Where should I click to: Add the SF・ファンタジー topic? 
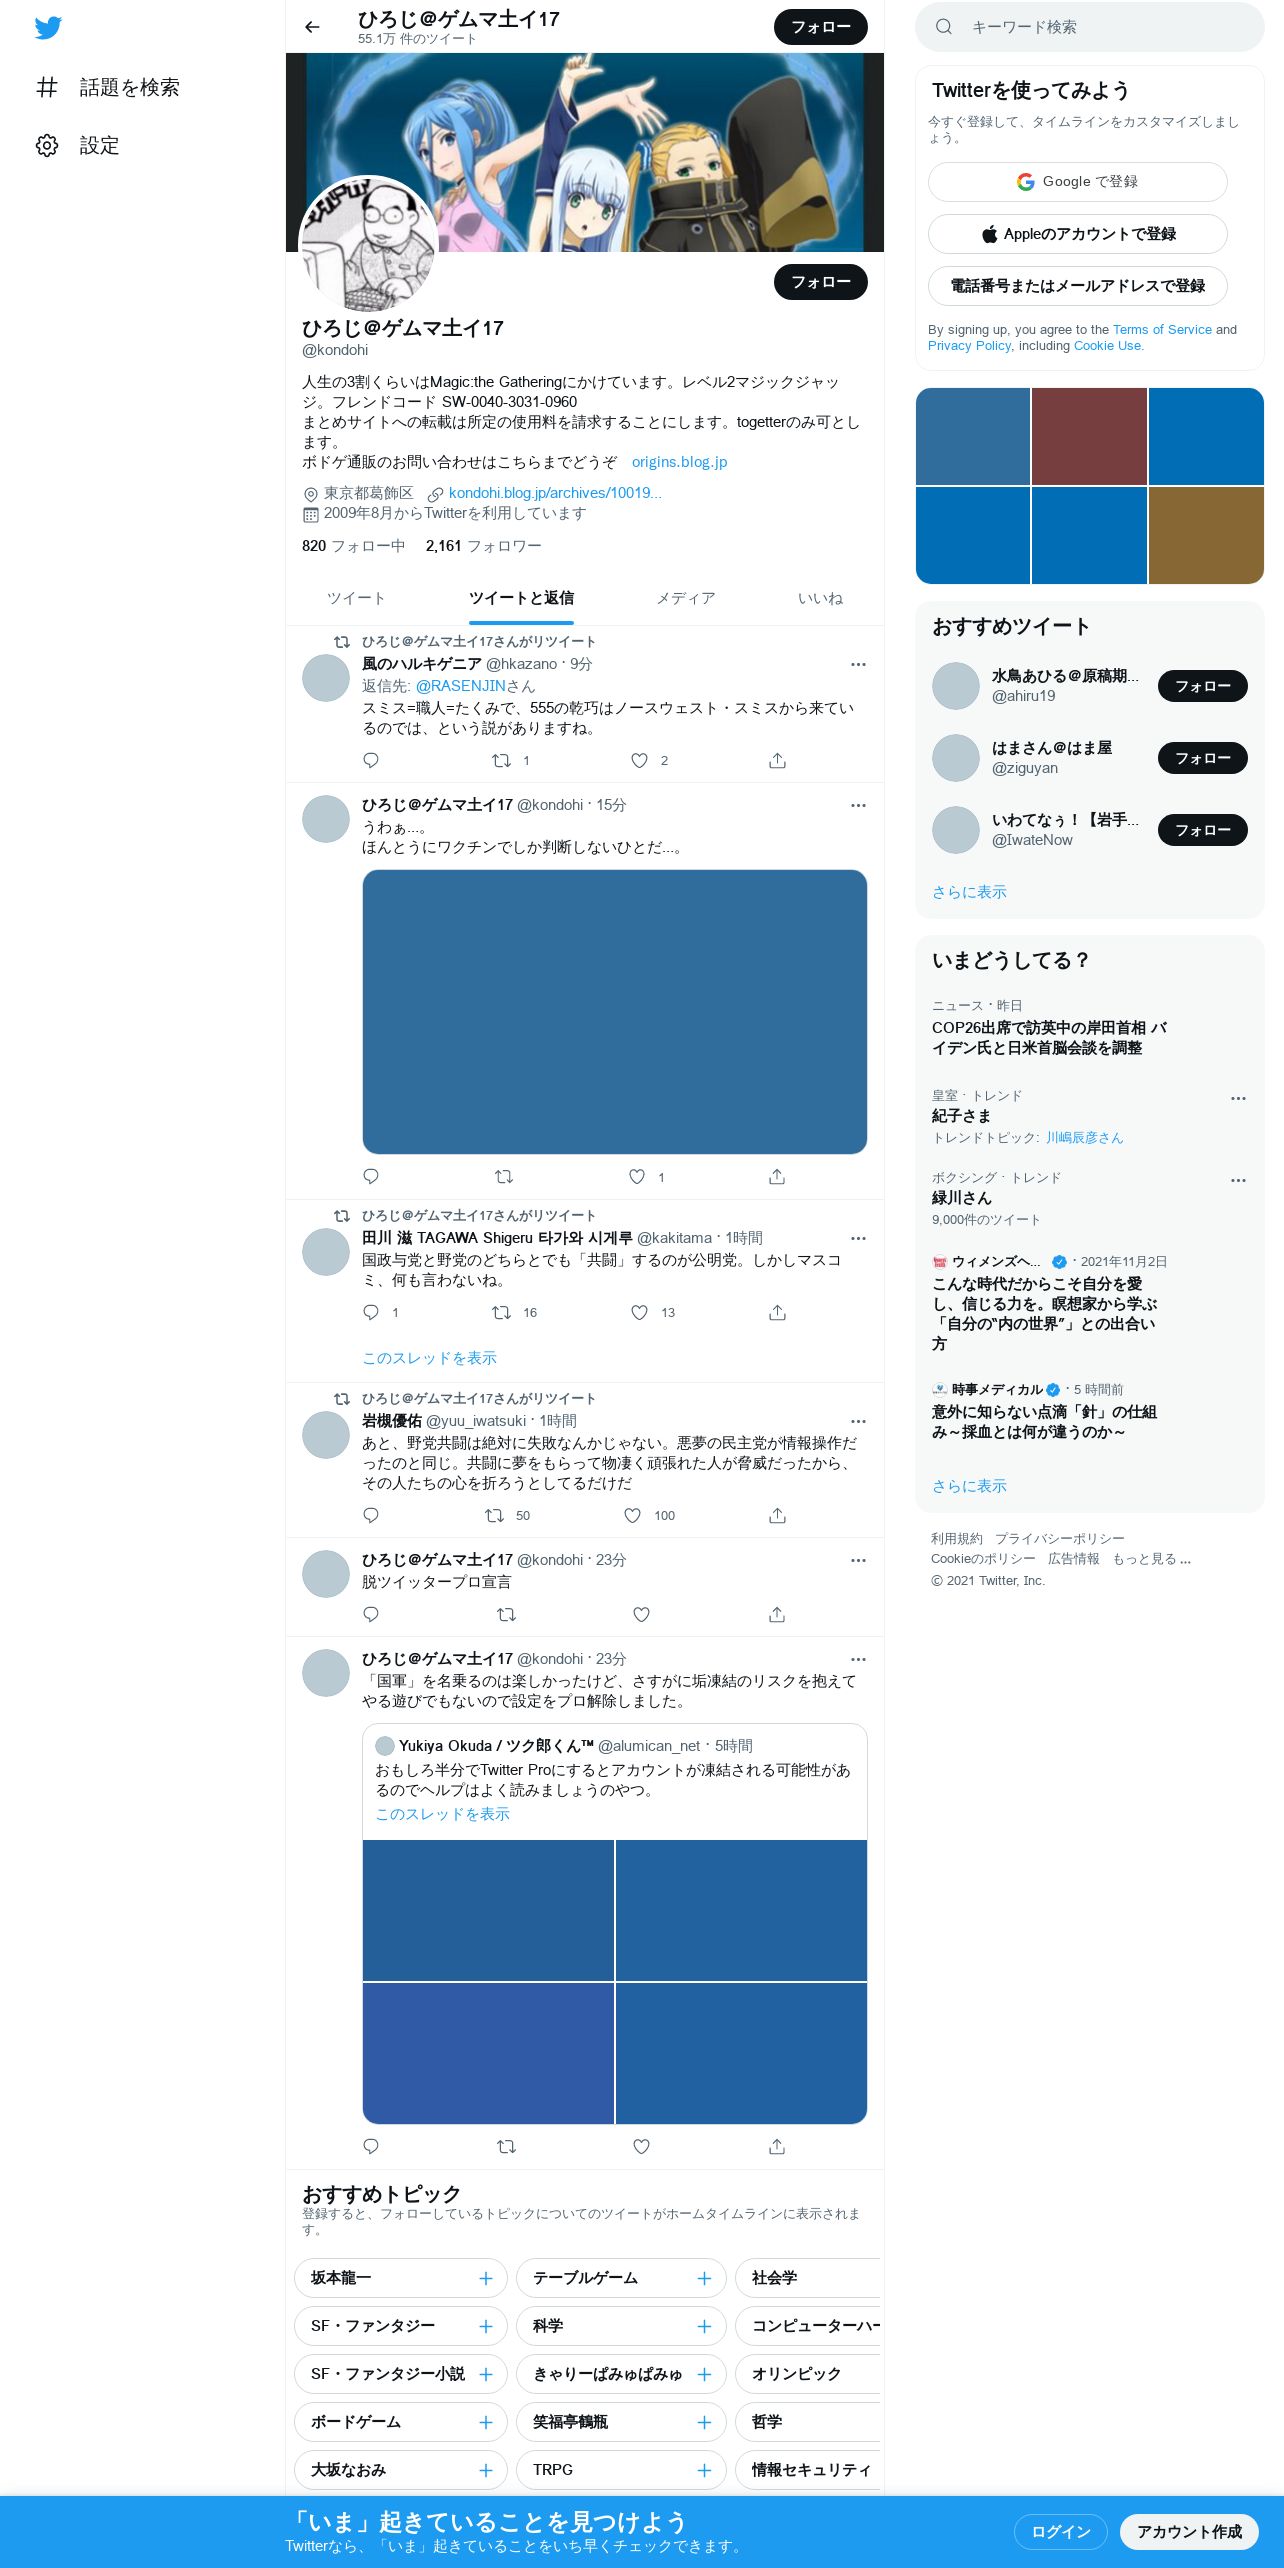pos(486,2326)
